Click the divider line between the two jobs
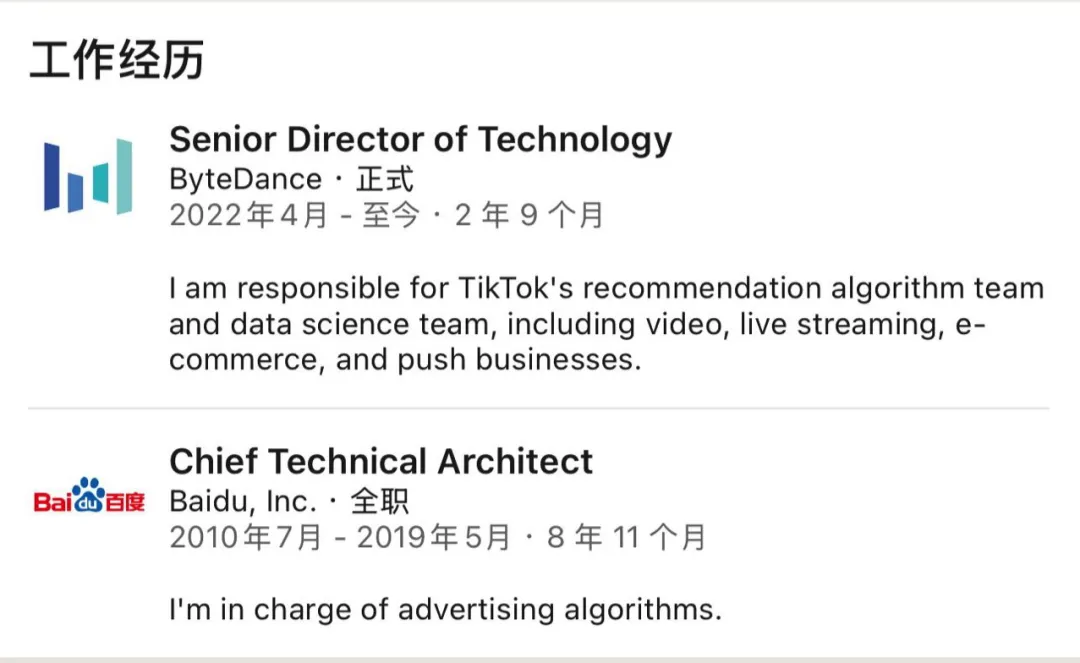 point(538,408)
